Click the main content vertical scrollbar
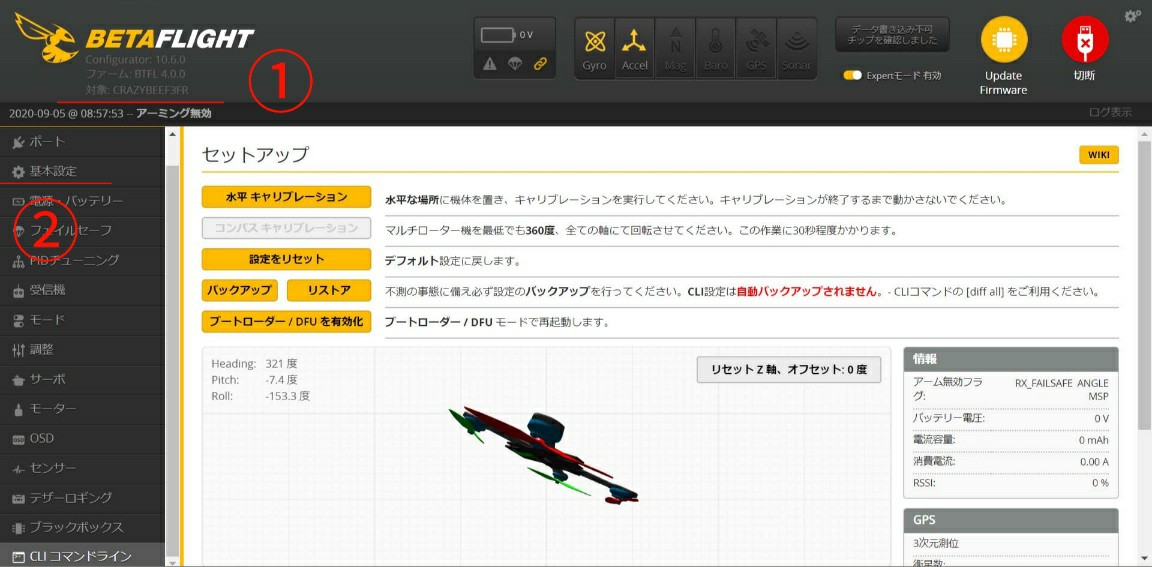The image size is (1152, 567). coord(1145,286)
